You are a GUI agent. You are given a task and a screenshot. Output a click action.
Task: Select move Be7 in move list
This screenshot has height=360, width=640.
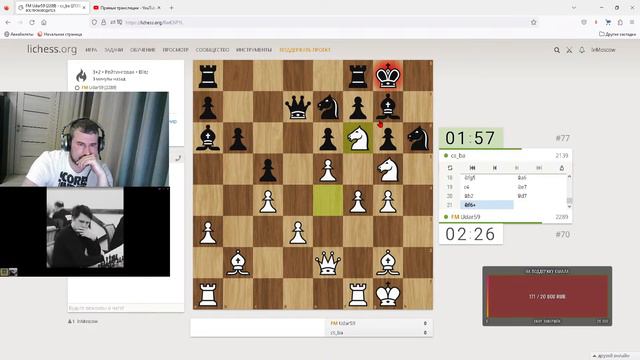point(522,187)
